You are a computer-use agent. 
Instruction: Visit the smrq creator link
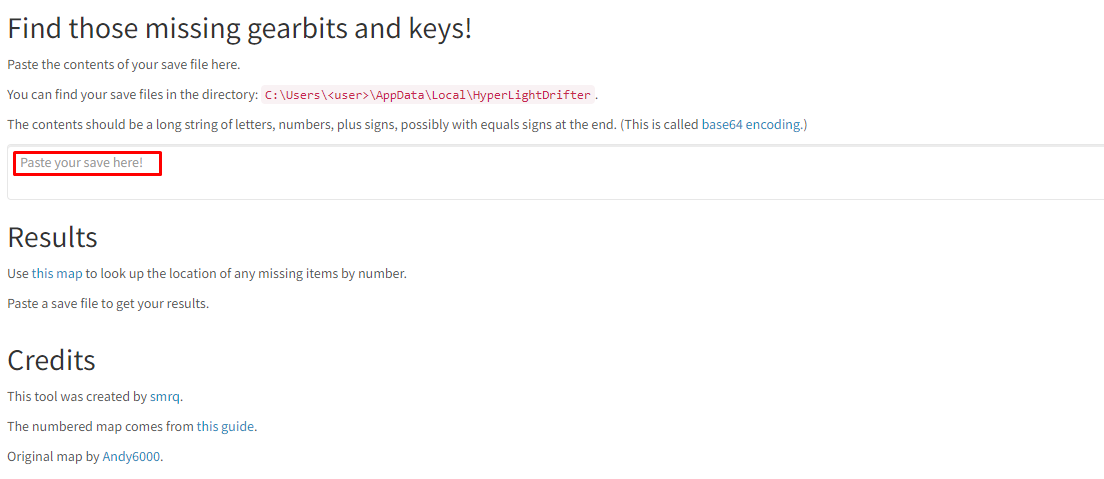point(164,396)
